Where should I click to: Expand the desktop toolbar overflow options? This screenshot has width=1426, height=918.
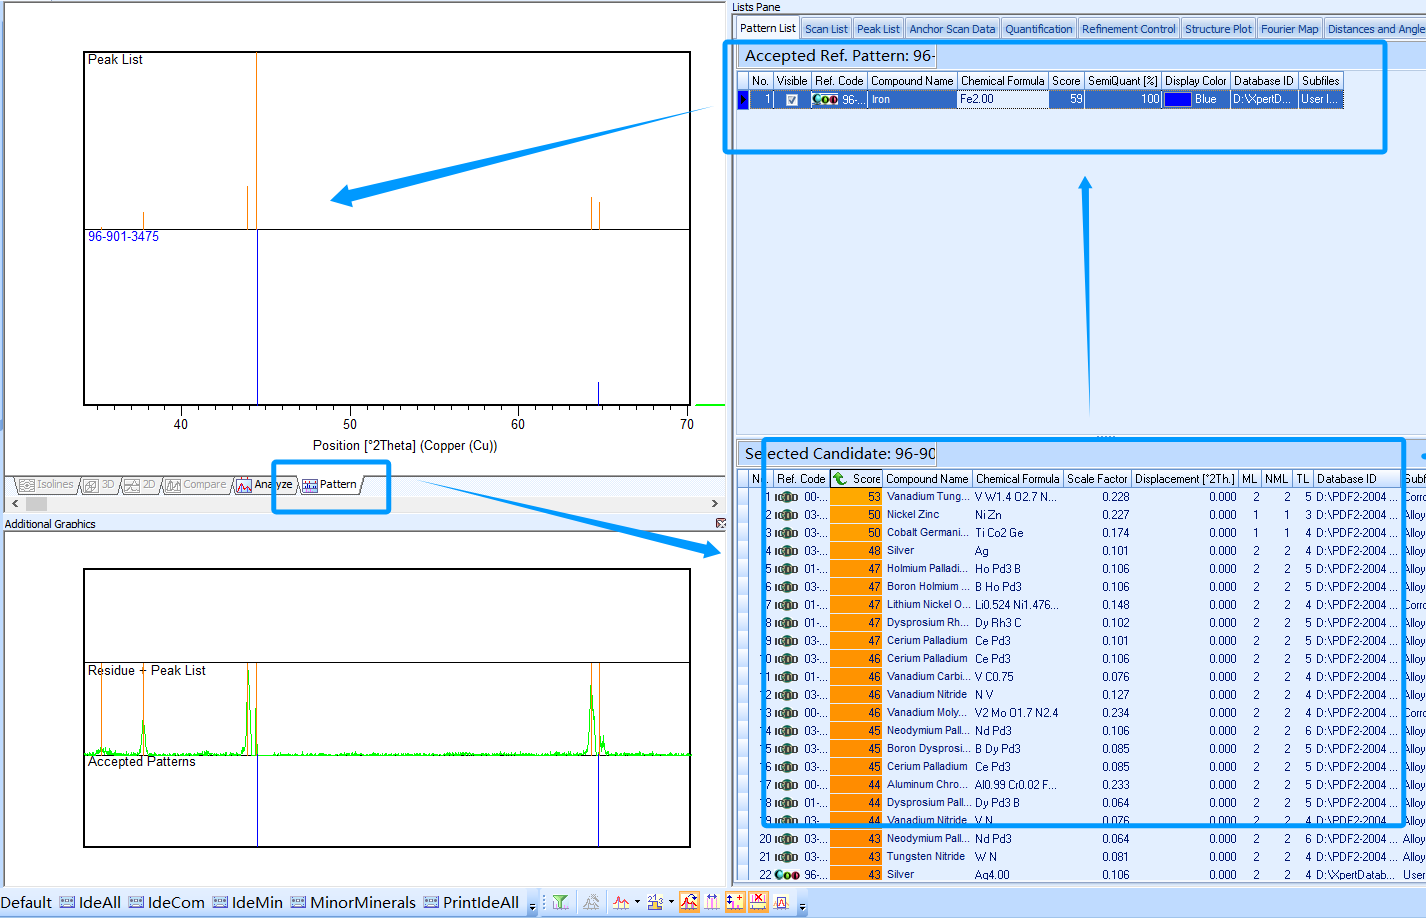point(532,907)
